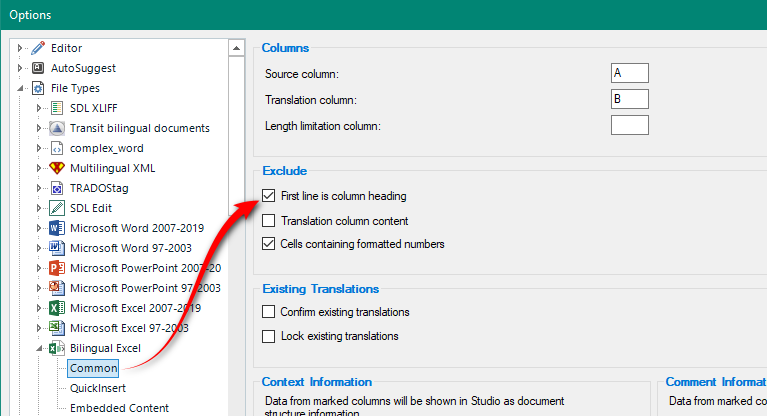Expand the AutoSuggest tree node
767x416 pixels.
[x=20, y=68]
